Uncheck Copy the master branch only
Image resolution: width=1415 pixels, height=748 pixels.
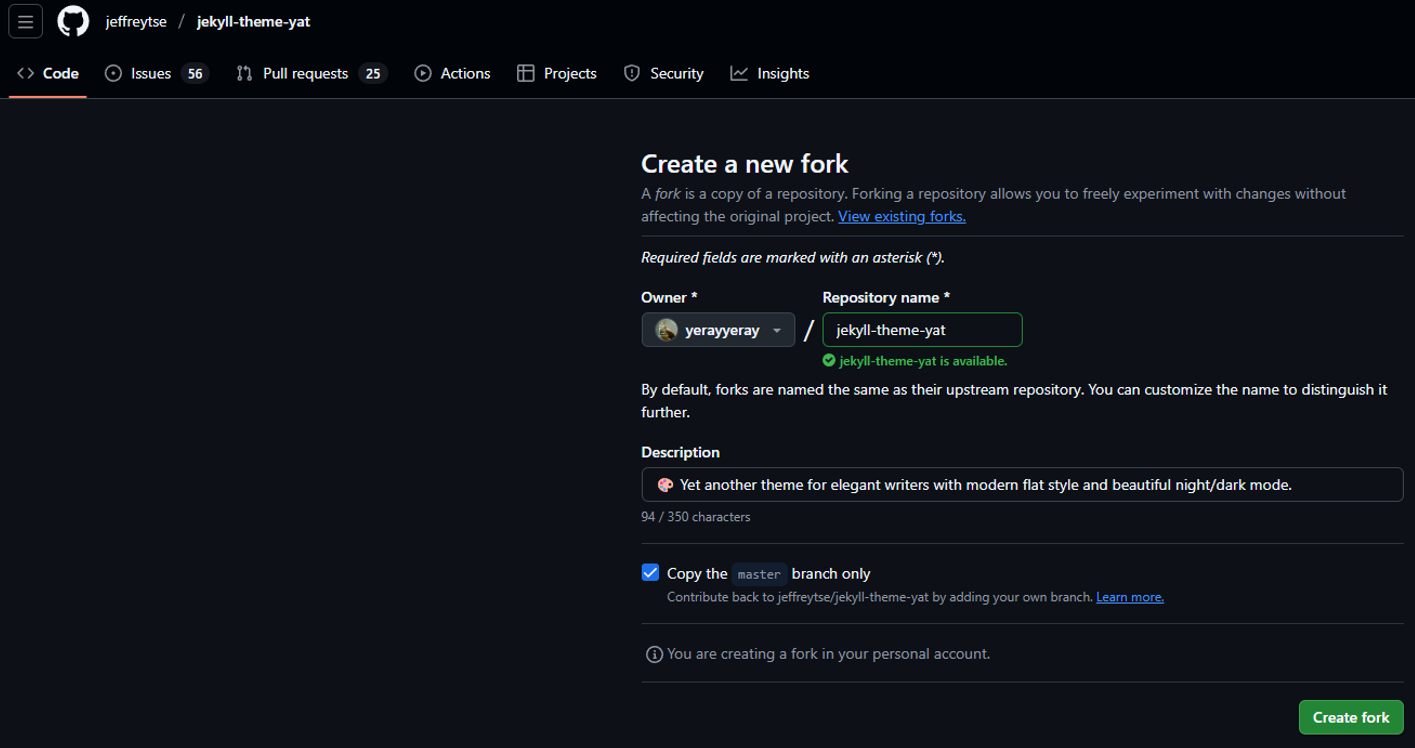coord(650,572)
